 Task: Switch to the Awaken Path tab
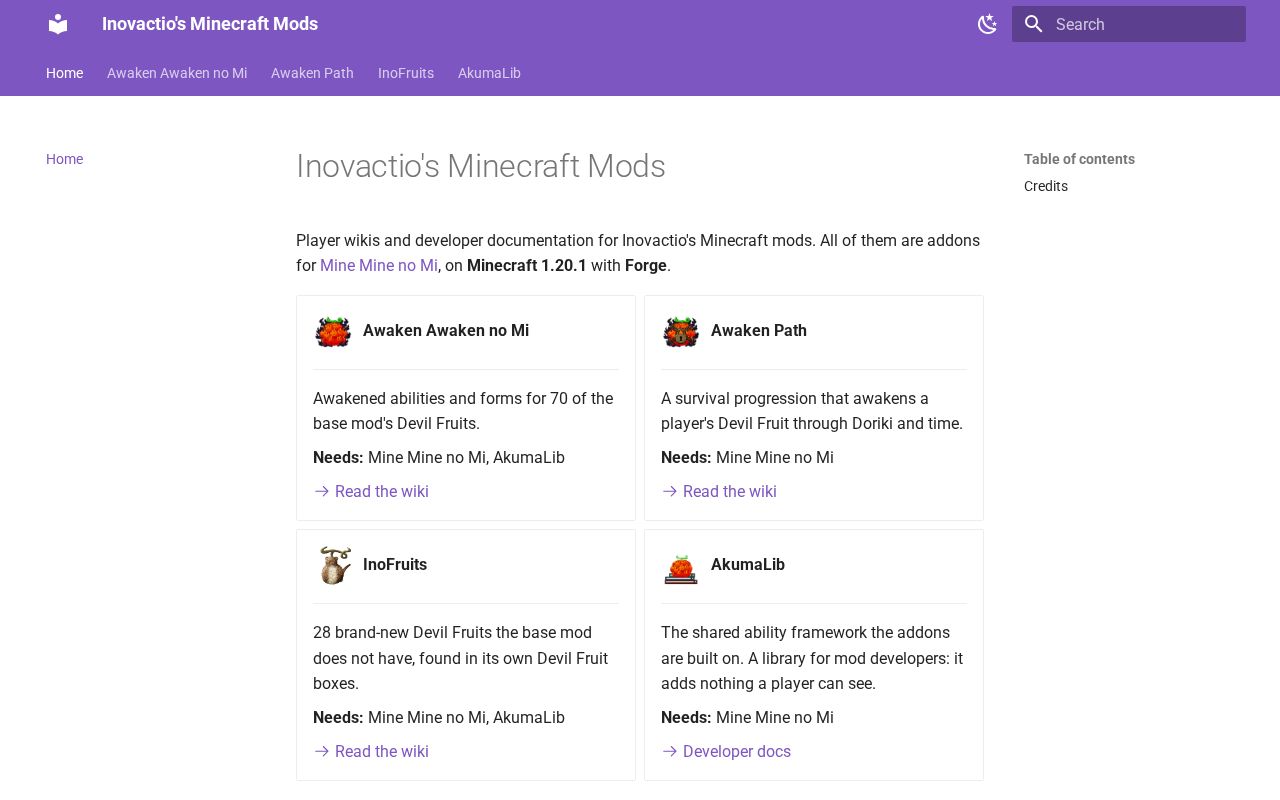coord(312,73)
